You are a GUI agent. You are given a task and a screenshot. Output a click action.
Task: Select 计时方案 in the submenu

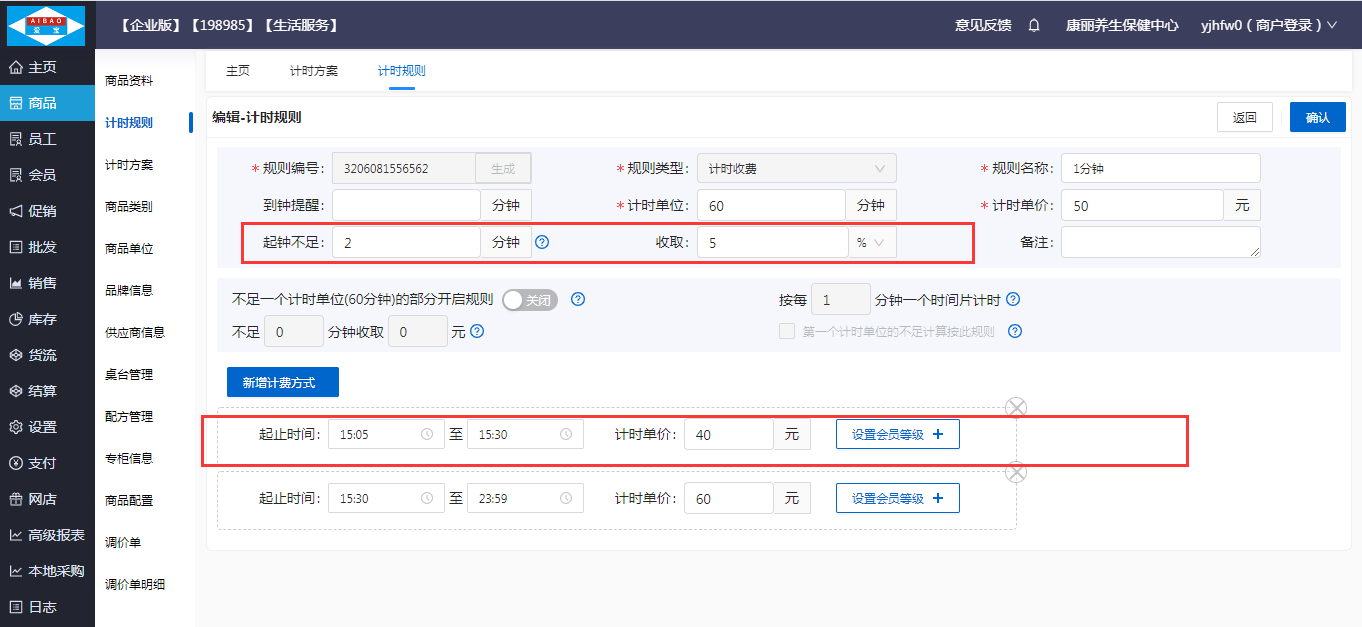(129, 164)
